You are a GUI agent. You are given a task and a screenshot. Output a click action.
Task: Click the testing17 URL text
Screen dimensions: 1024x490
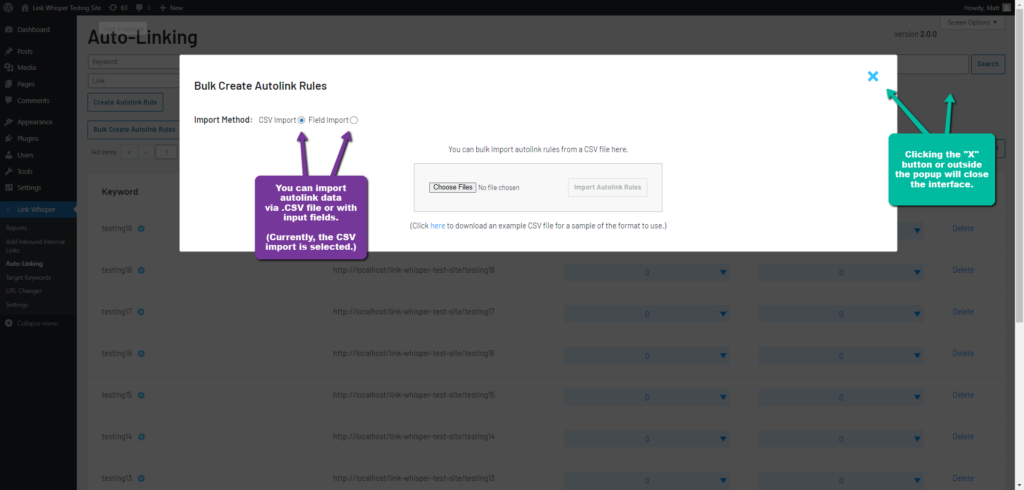(413, 312)
